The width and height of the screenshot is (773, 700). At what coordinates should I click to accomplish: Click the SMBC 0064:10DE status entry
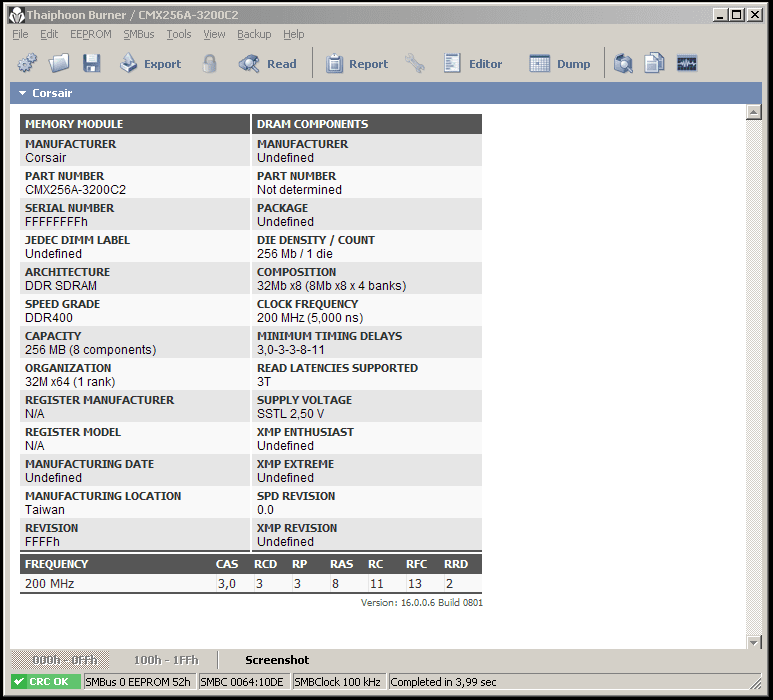(x=244, y=682)
